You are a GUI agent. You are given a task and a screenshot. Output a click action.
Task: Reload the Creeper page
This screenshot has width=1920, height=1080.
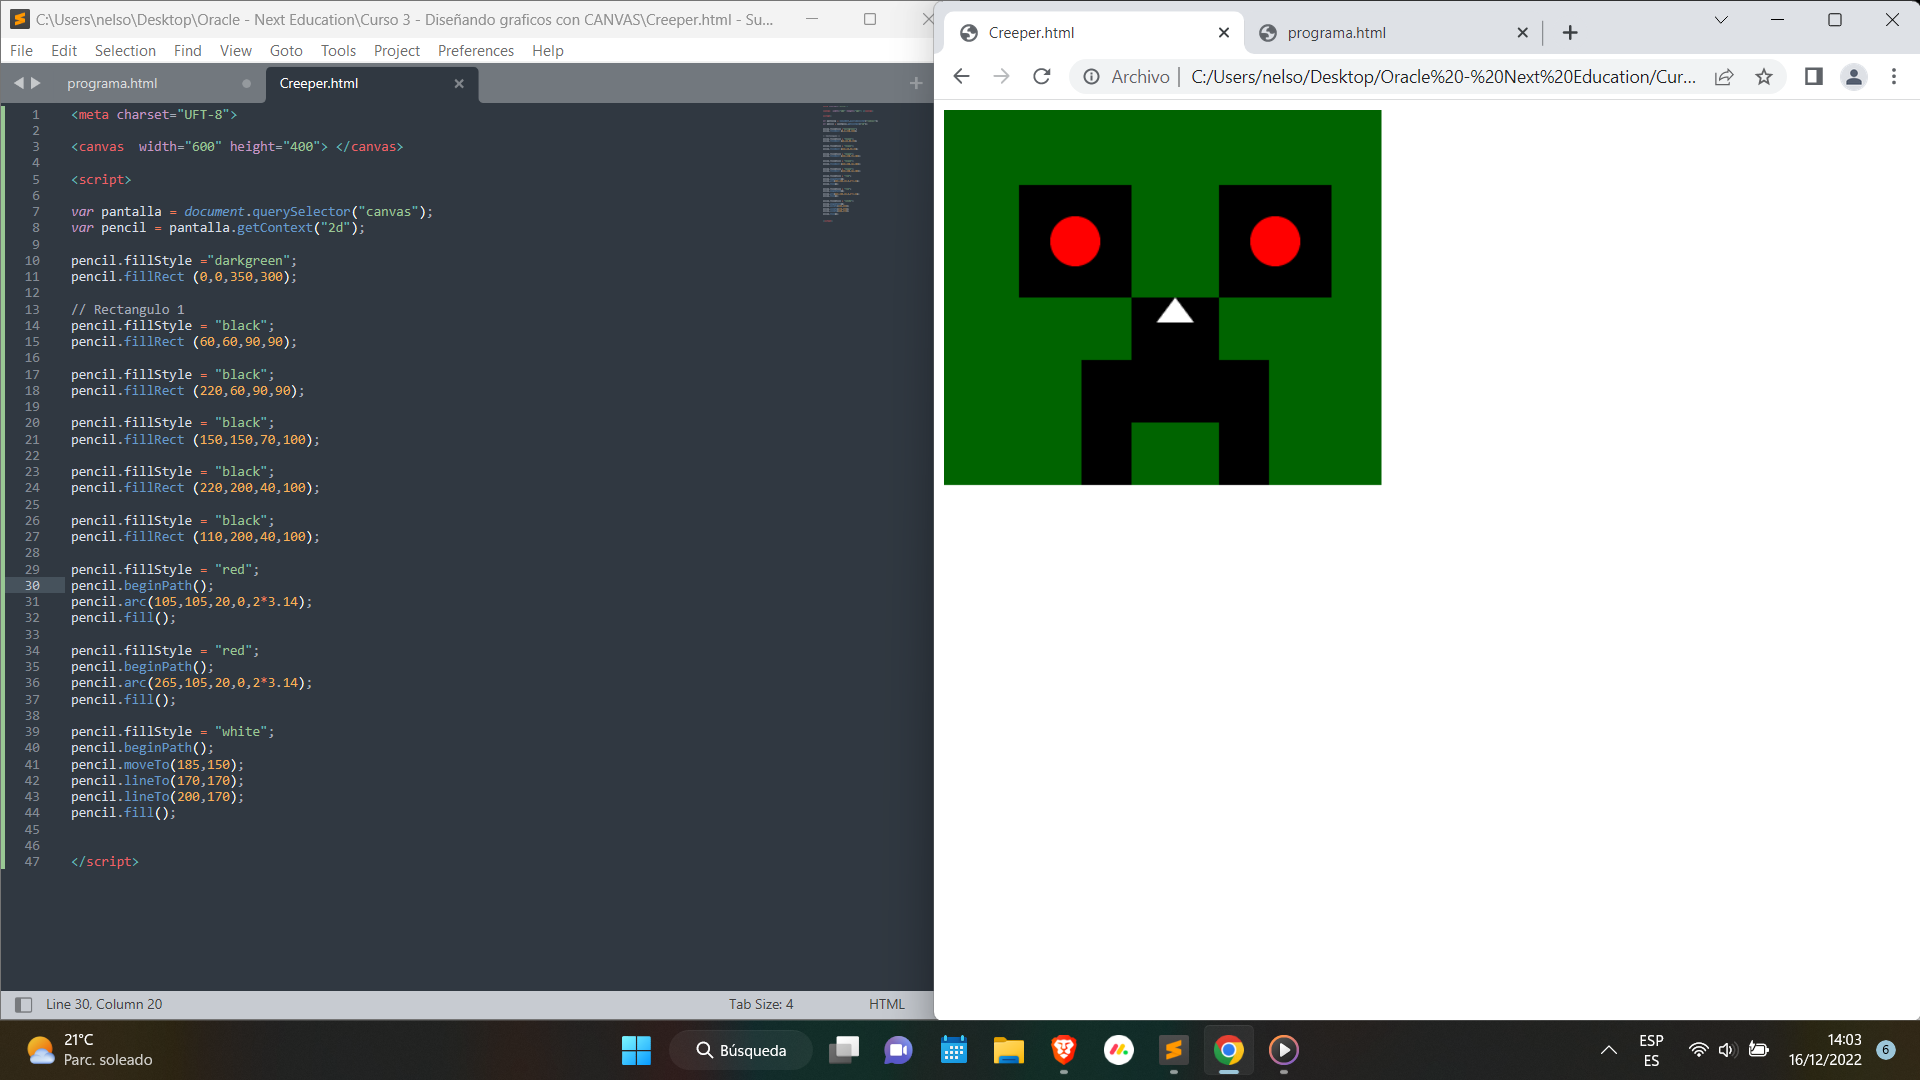(1042, 77)
